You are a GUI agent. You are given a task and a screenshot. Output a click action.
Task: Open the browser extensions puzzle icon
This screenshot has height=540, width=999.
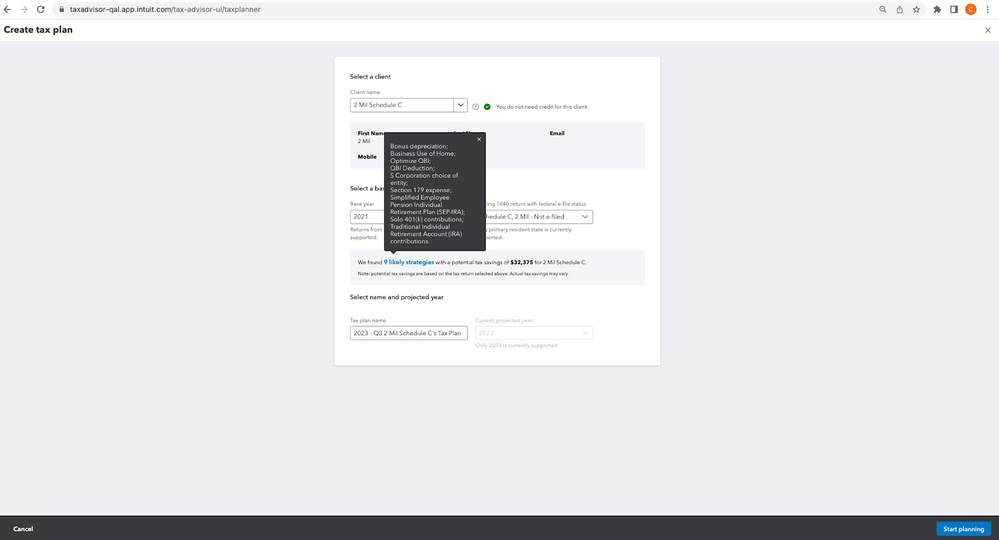937,9
